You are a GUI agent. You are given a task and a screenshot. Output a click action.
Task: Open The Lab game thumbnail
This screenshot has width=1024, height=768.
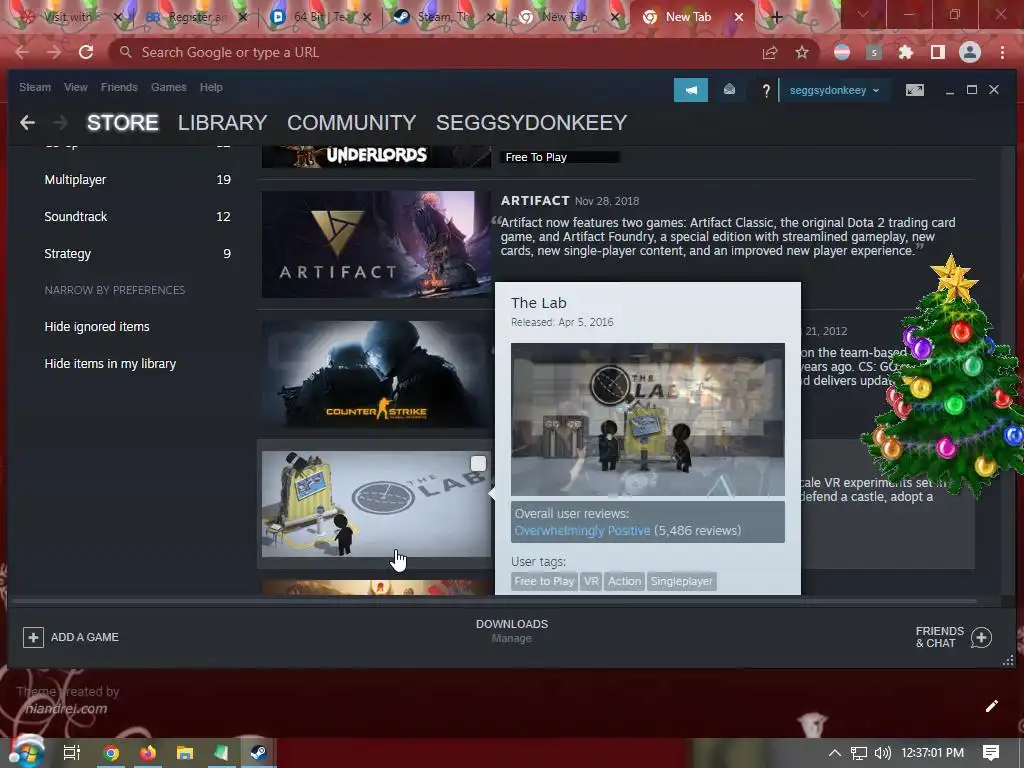376,504
